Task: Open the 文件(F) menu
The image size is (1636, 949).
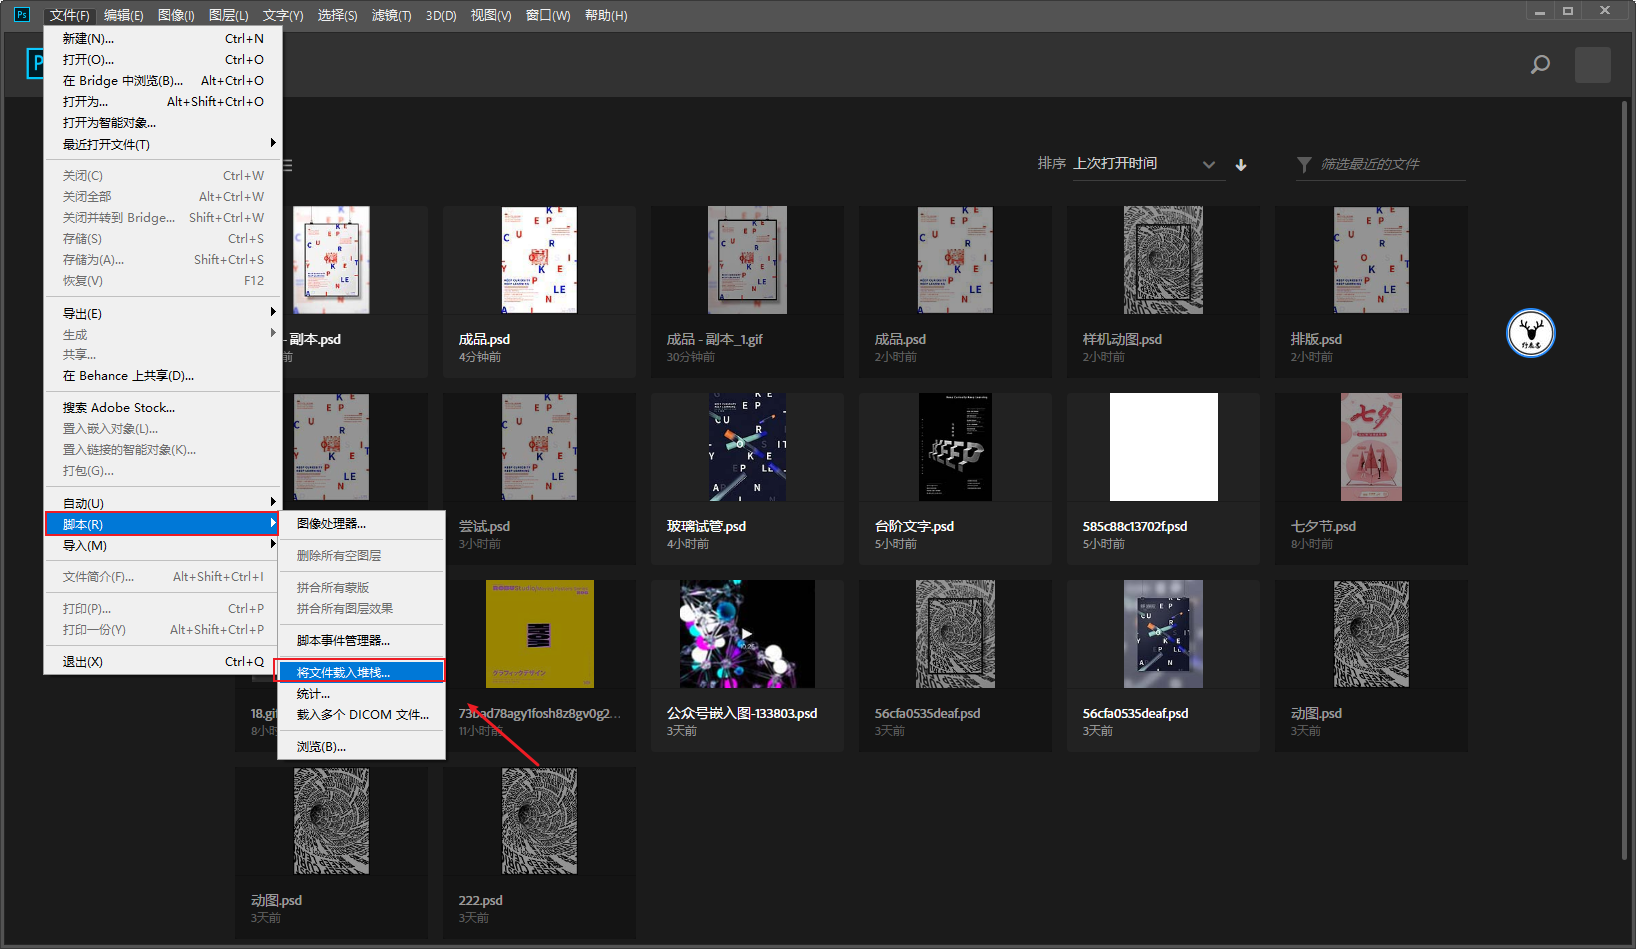Action: [70, 15]
